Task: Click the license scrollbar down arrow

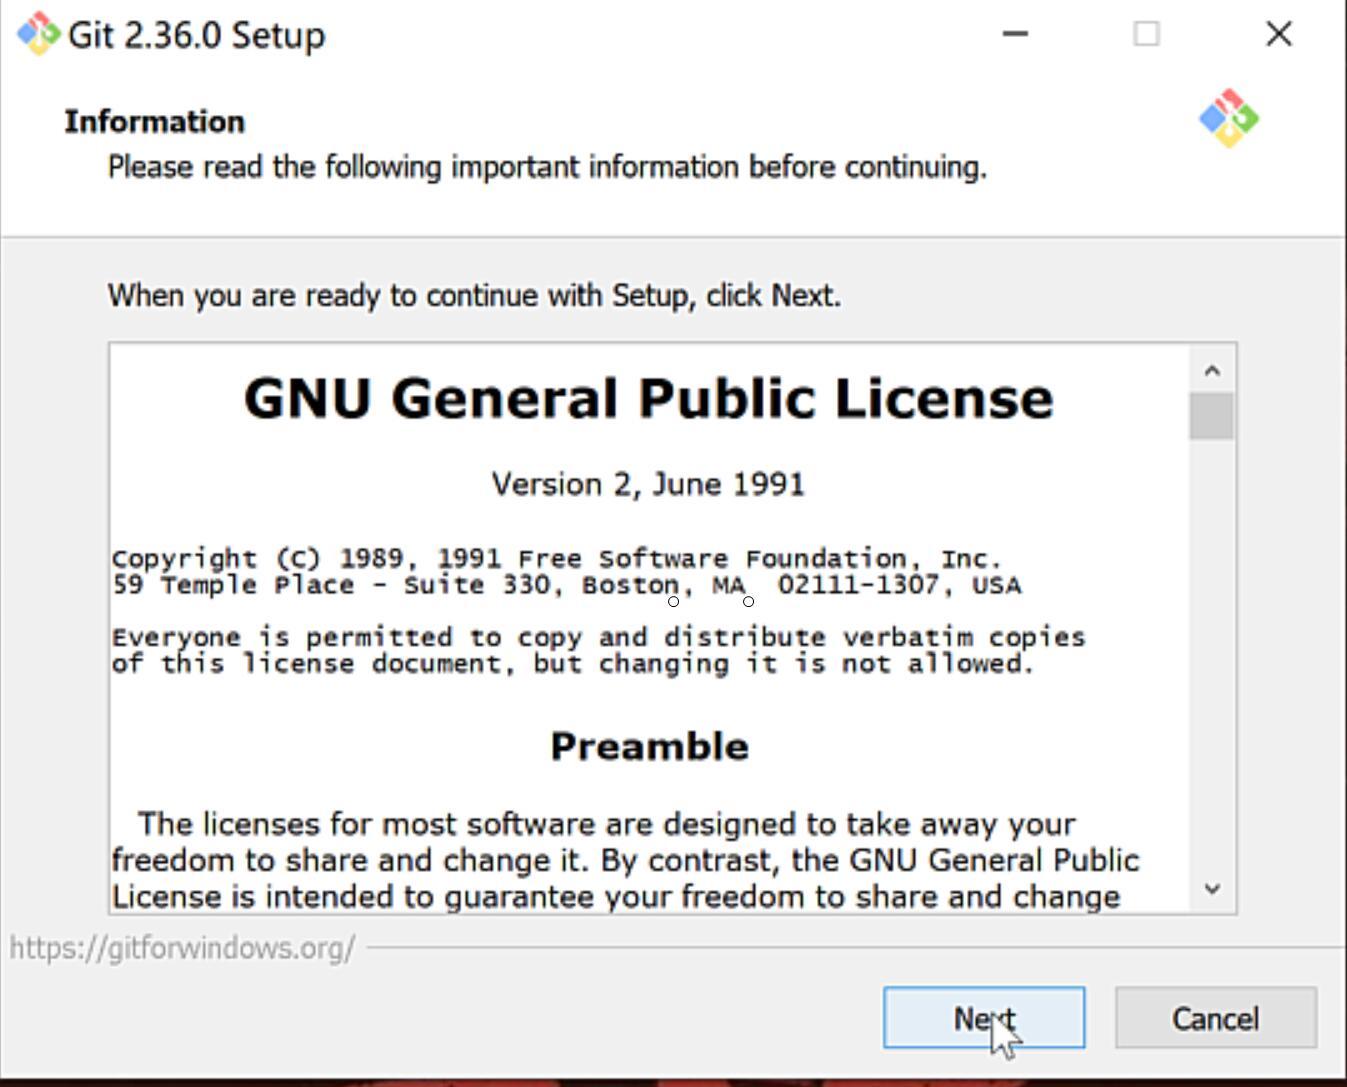Action: [1212, 888]
